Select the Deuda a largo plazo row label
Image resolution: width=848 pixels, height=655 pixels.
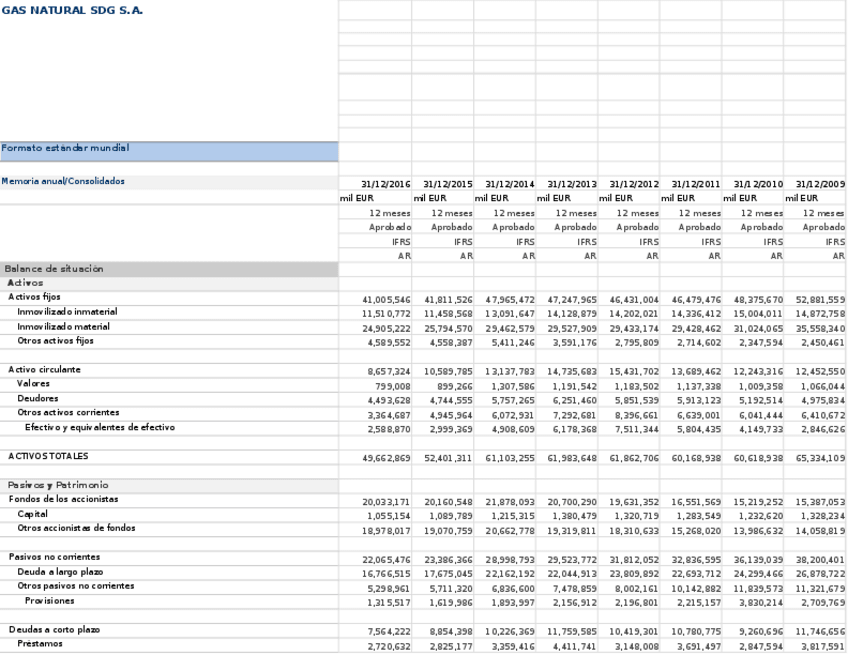(60, 570)
